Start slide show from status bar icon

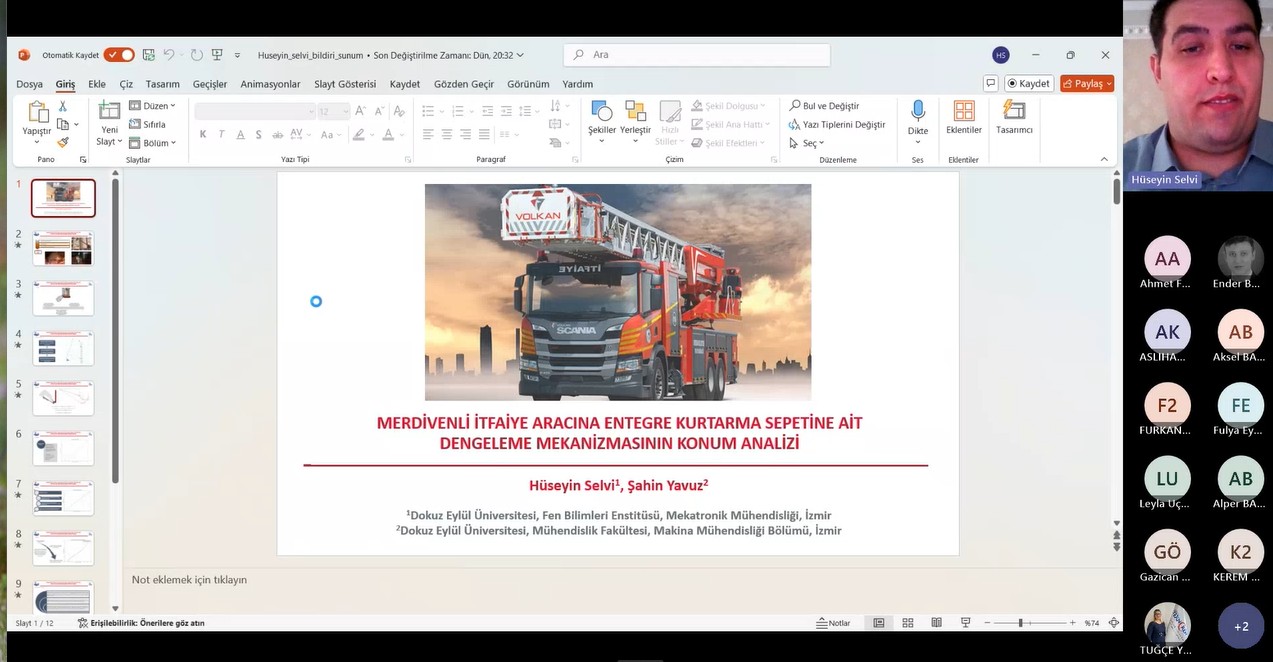click(966, 623)
